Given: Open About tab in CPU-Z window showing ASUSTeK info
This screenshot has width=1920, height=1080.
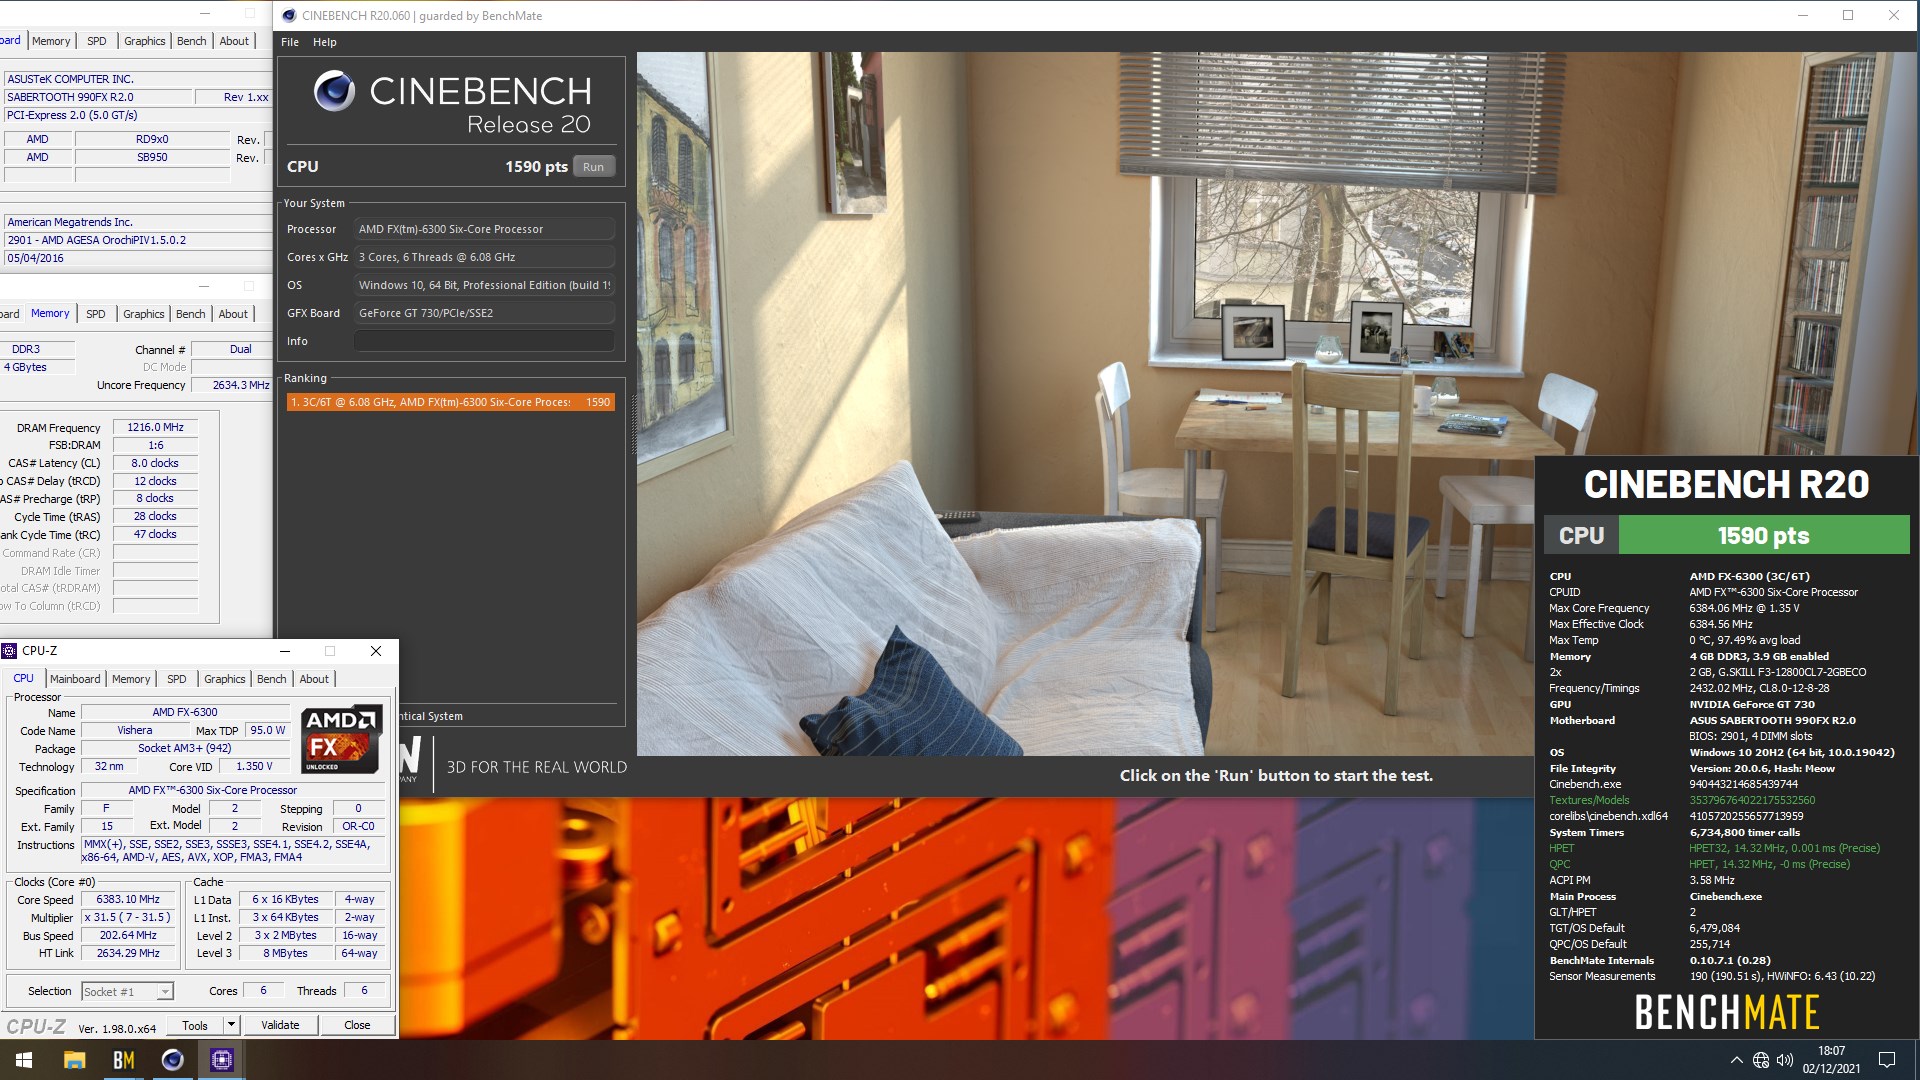Looking at the screenshot, I should point(234,41).
